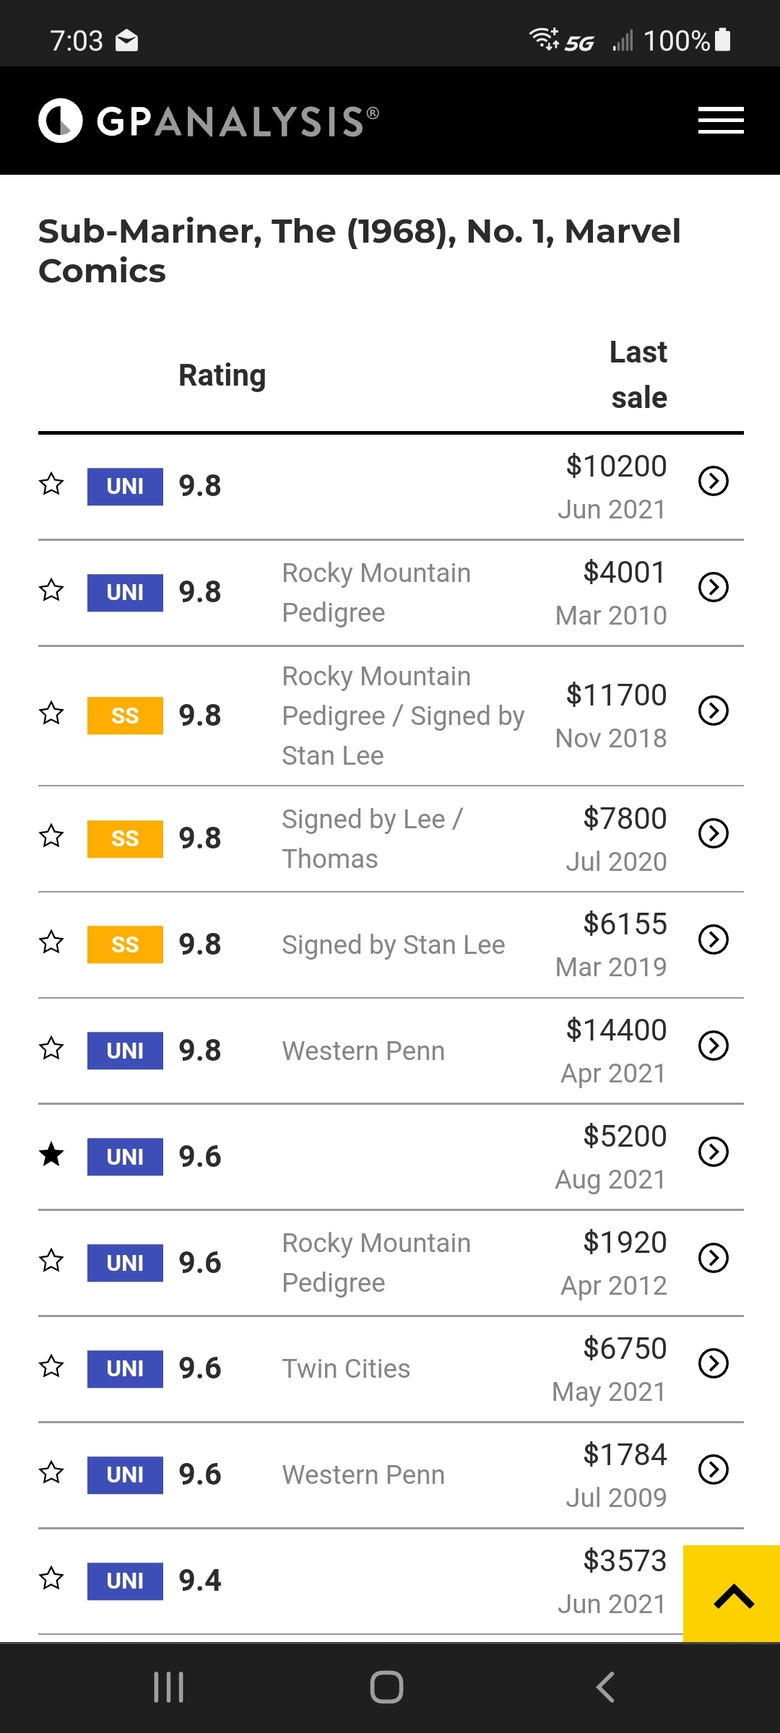
Task: Unfavorite the starred UNI 9.6 $5200 row
Action: [x=51, y=1155]
